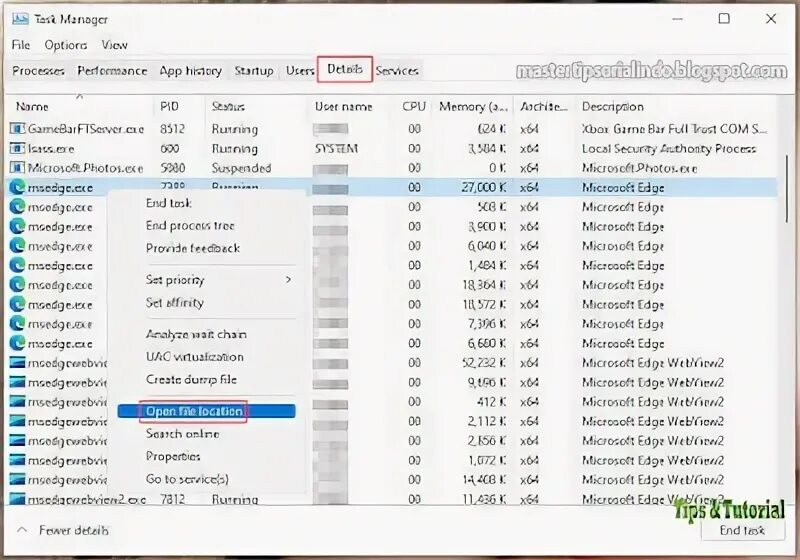The image size is (800, 560).
Task: Select Set affinity in context menu
Action: click(174, 302)
